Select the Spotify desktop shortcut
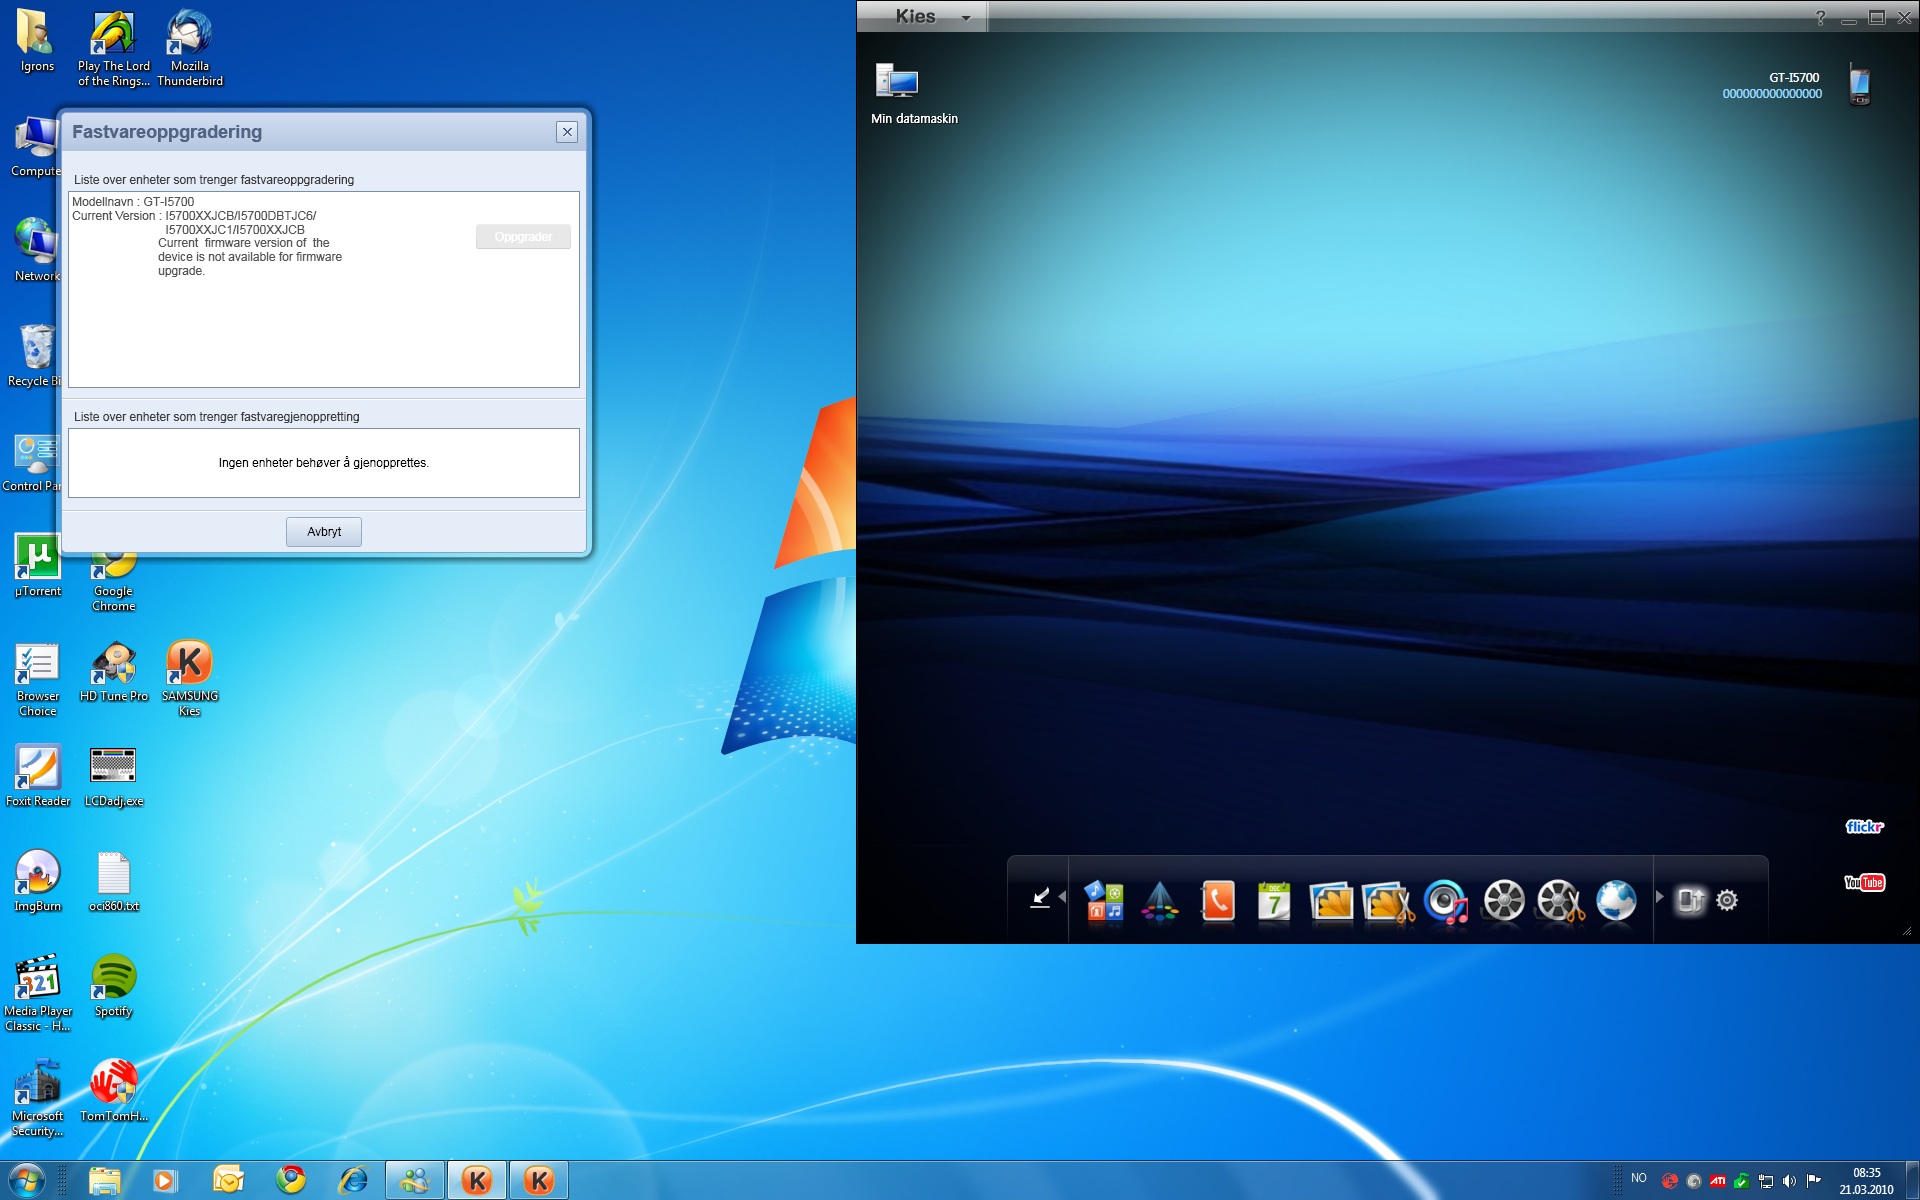Image resolution: width=1920 pixels, height=1200 pixels. coord(113,986)
